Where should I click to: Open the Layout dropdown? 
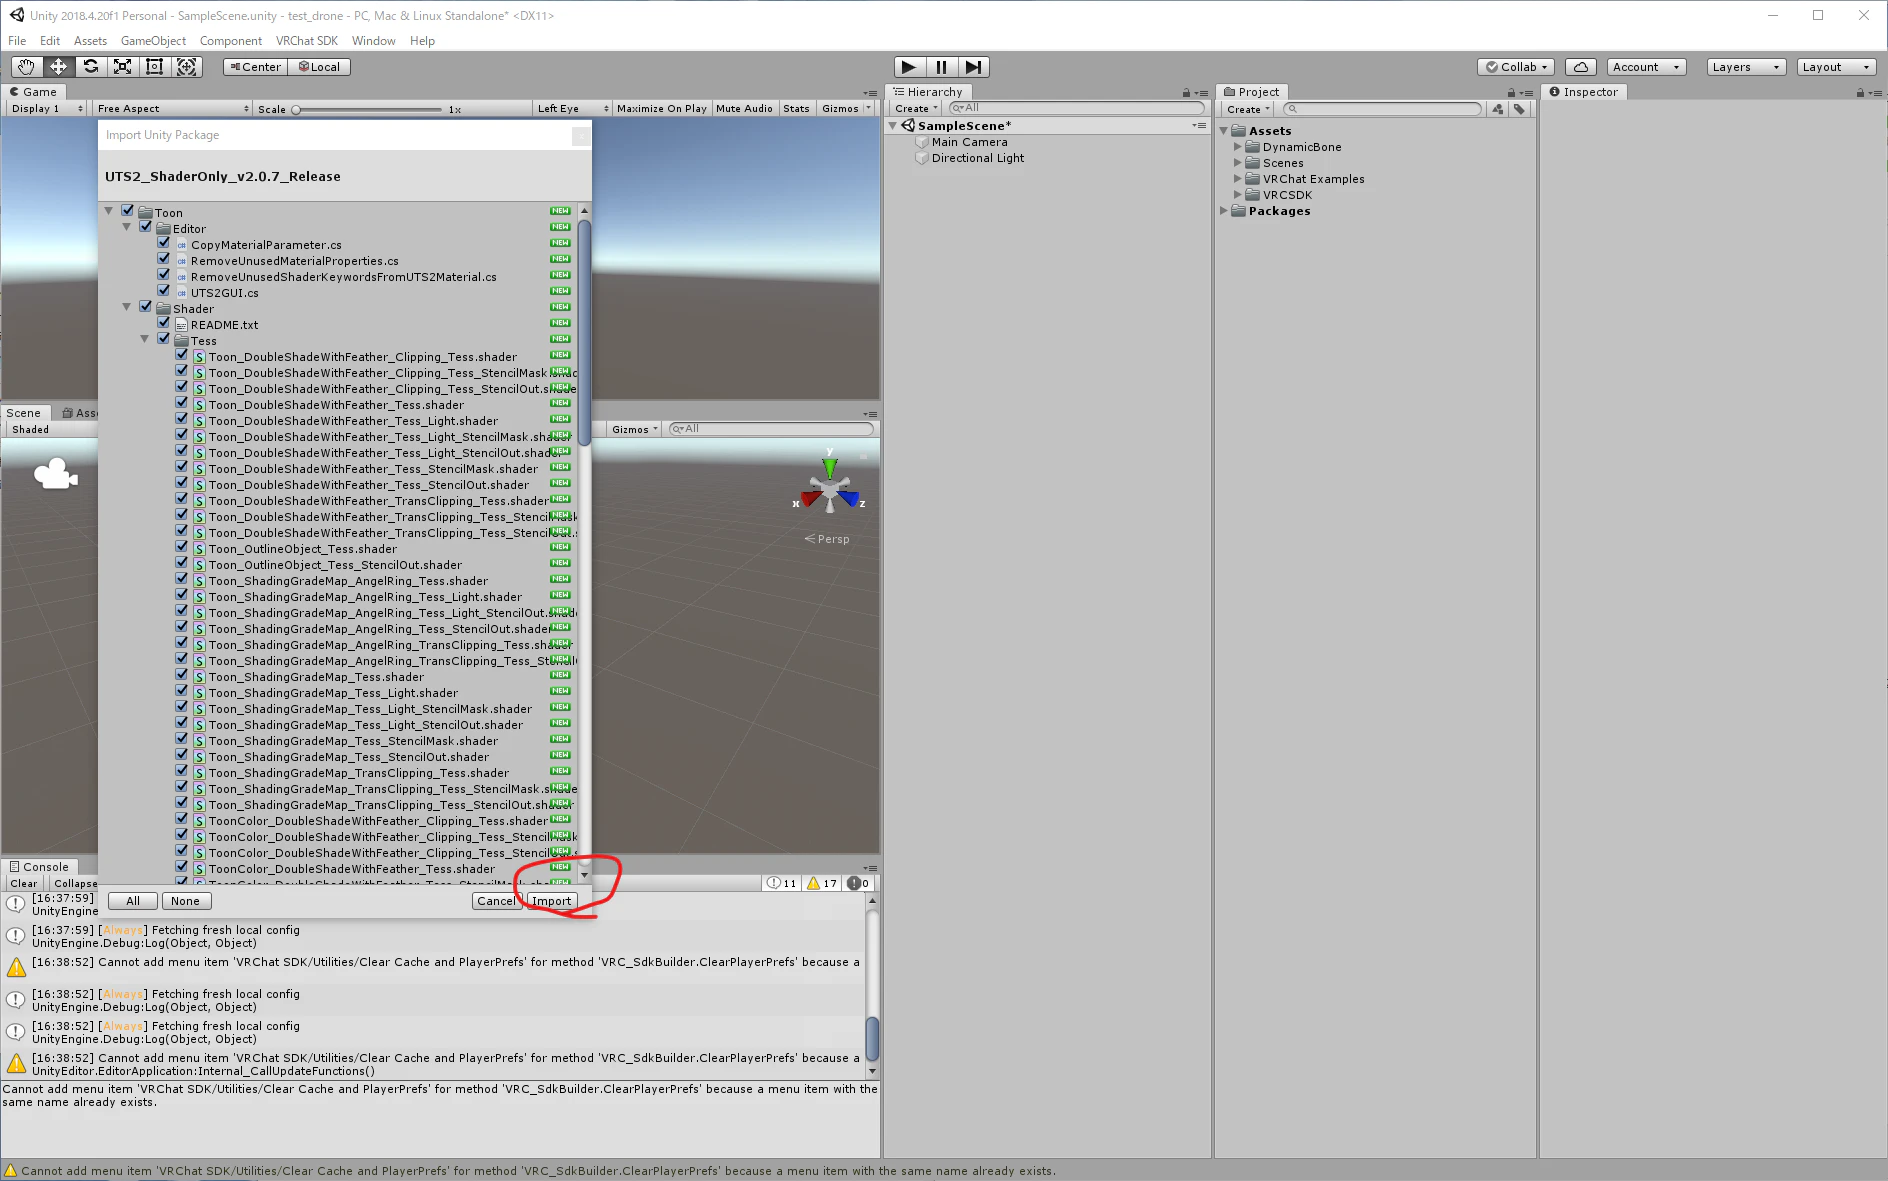(1836, 67)
